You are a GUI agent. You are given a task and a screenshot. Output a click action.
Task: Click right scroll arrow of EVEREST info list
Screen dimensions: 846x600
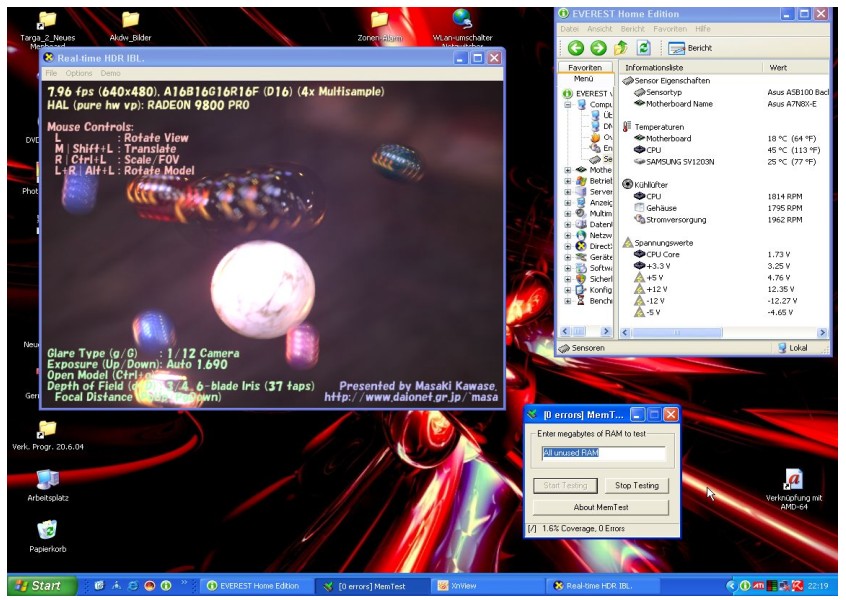[x=822, y=332]
